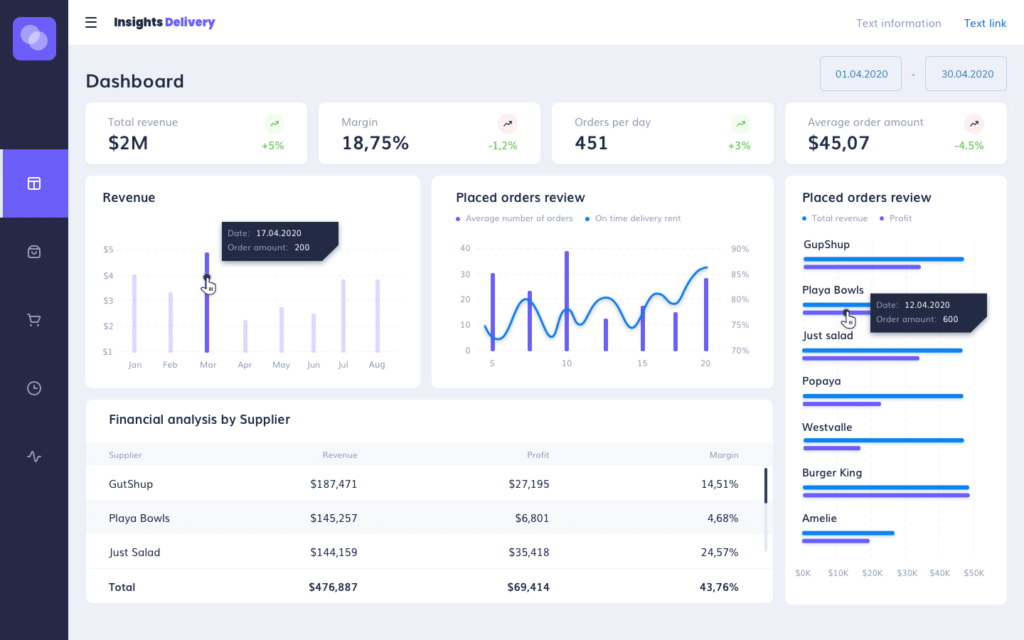Viewport: 1024px width, 640px height.
Task: Open the start date 01.04.2020 picker
Action: [x=861, y=74]
